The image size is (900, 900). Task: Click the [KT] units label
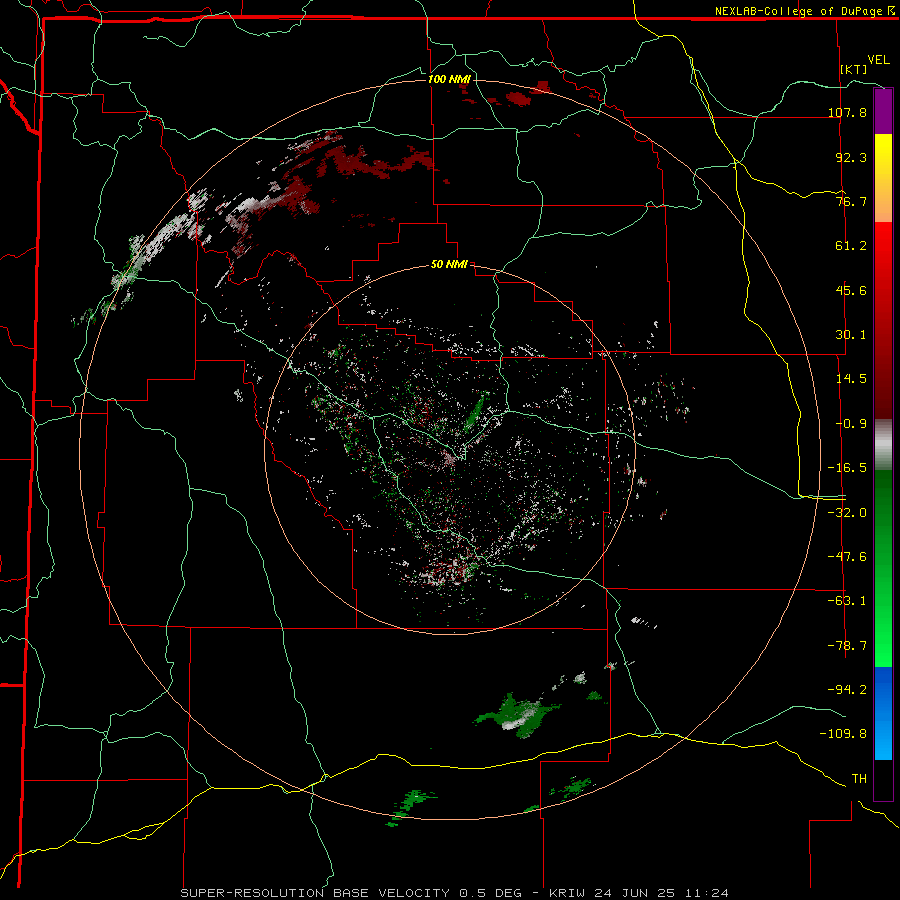[854, 69]
